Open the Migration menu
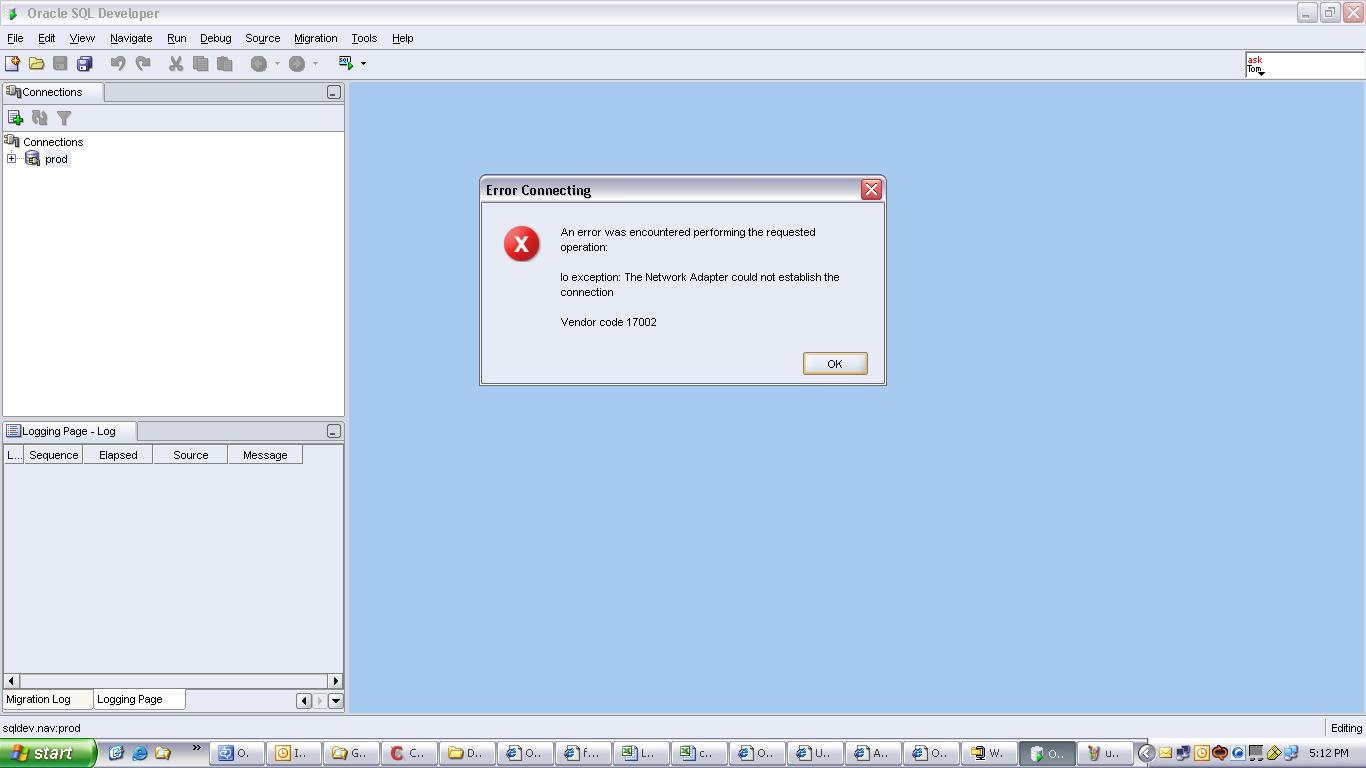1366x768 pixels. click(x=315, y=38)
